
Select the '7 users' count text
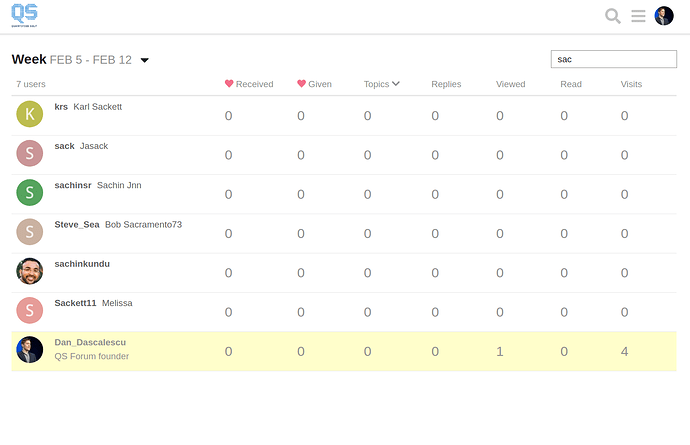[31, 84]
